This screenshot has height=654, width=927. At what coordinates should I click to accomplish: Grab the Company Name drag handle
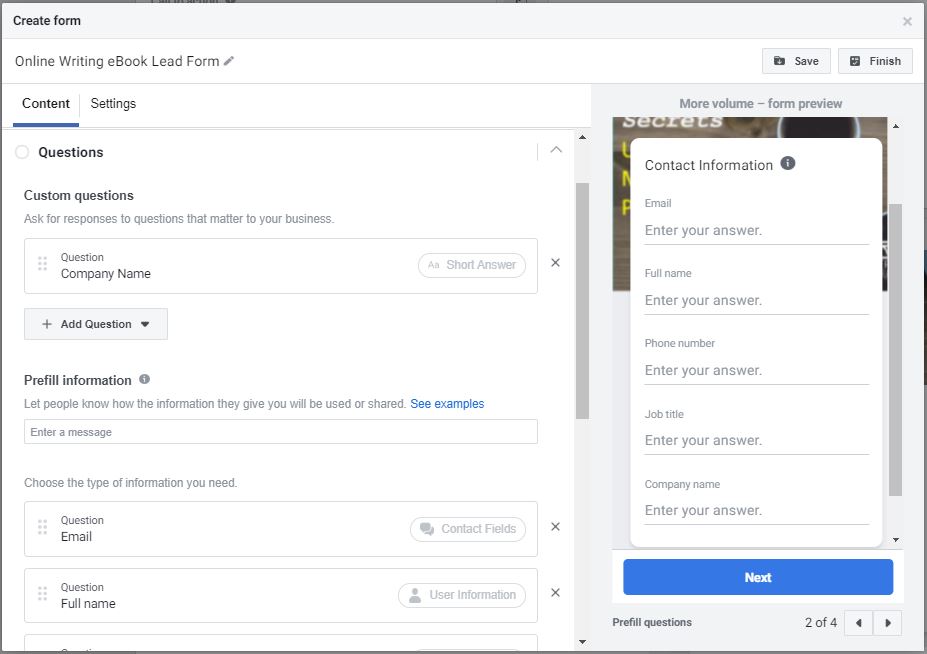coord(42,264)
